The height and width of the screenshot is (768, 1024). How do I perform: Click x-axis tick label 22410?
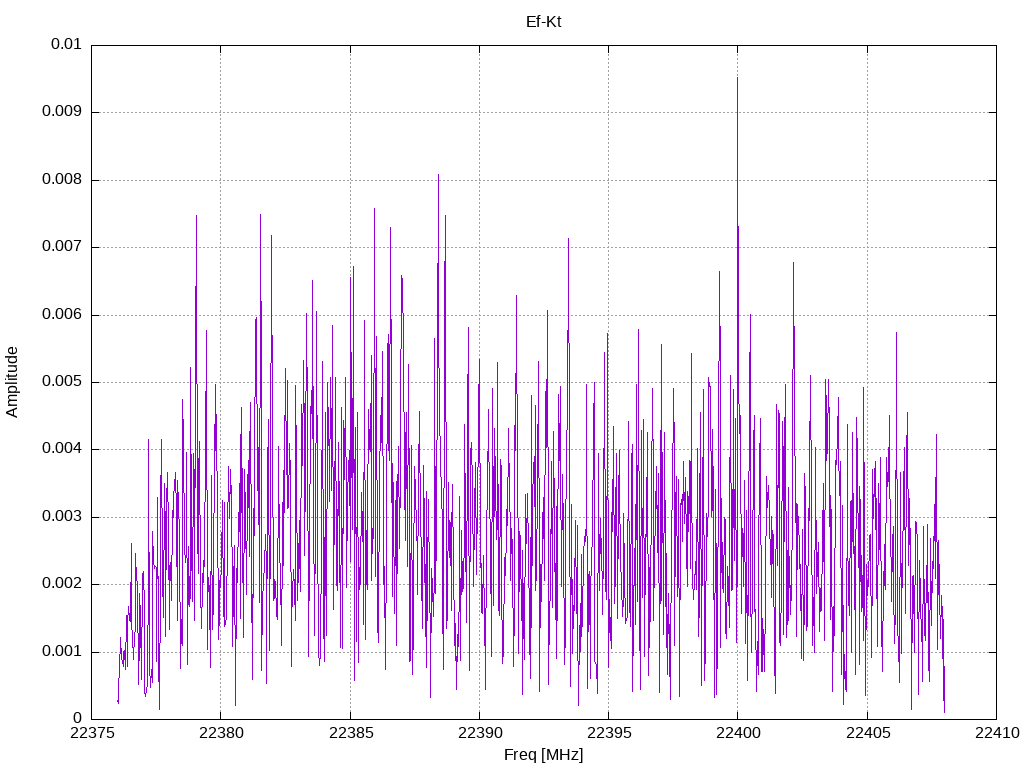[x=997, y=733]
